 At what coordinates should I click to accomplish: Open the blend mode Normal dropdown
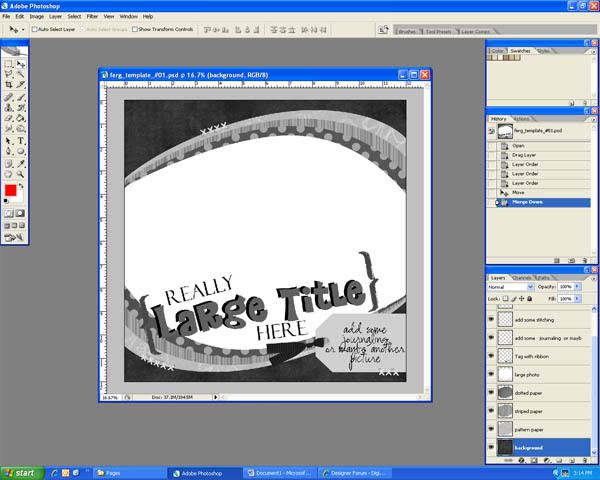click(x=530, y=286)
